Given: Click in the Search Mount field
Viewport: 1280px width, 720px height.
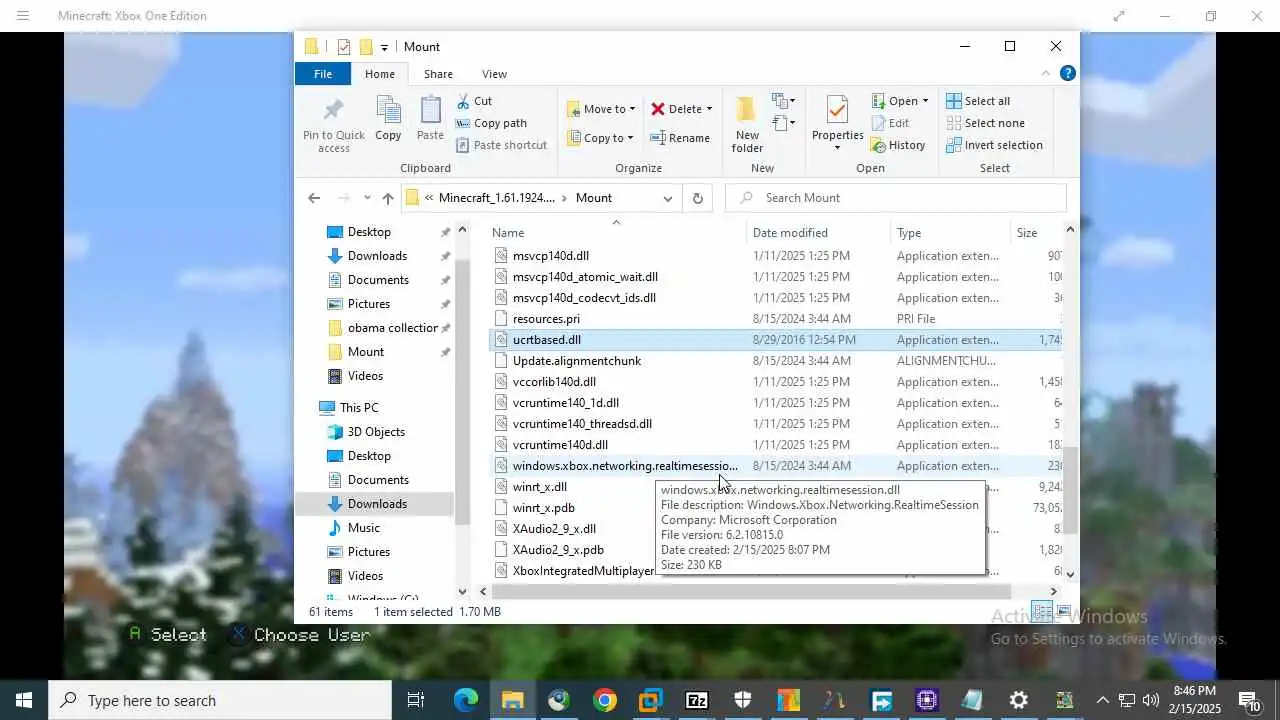Looking at the screenshot, I should pos(896,198).
